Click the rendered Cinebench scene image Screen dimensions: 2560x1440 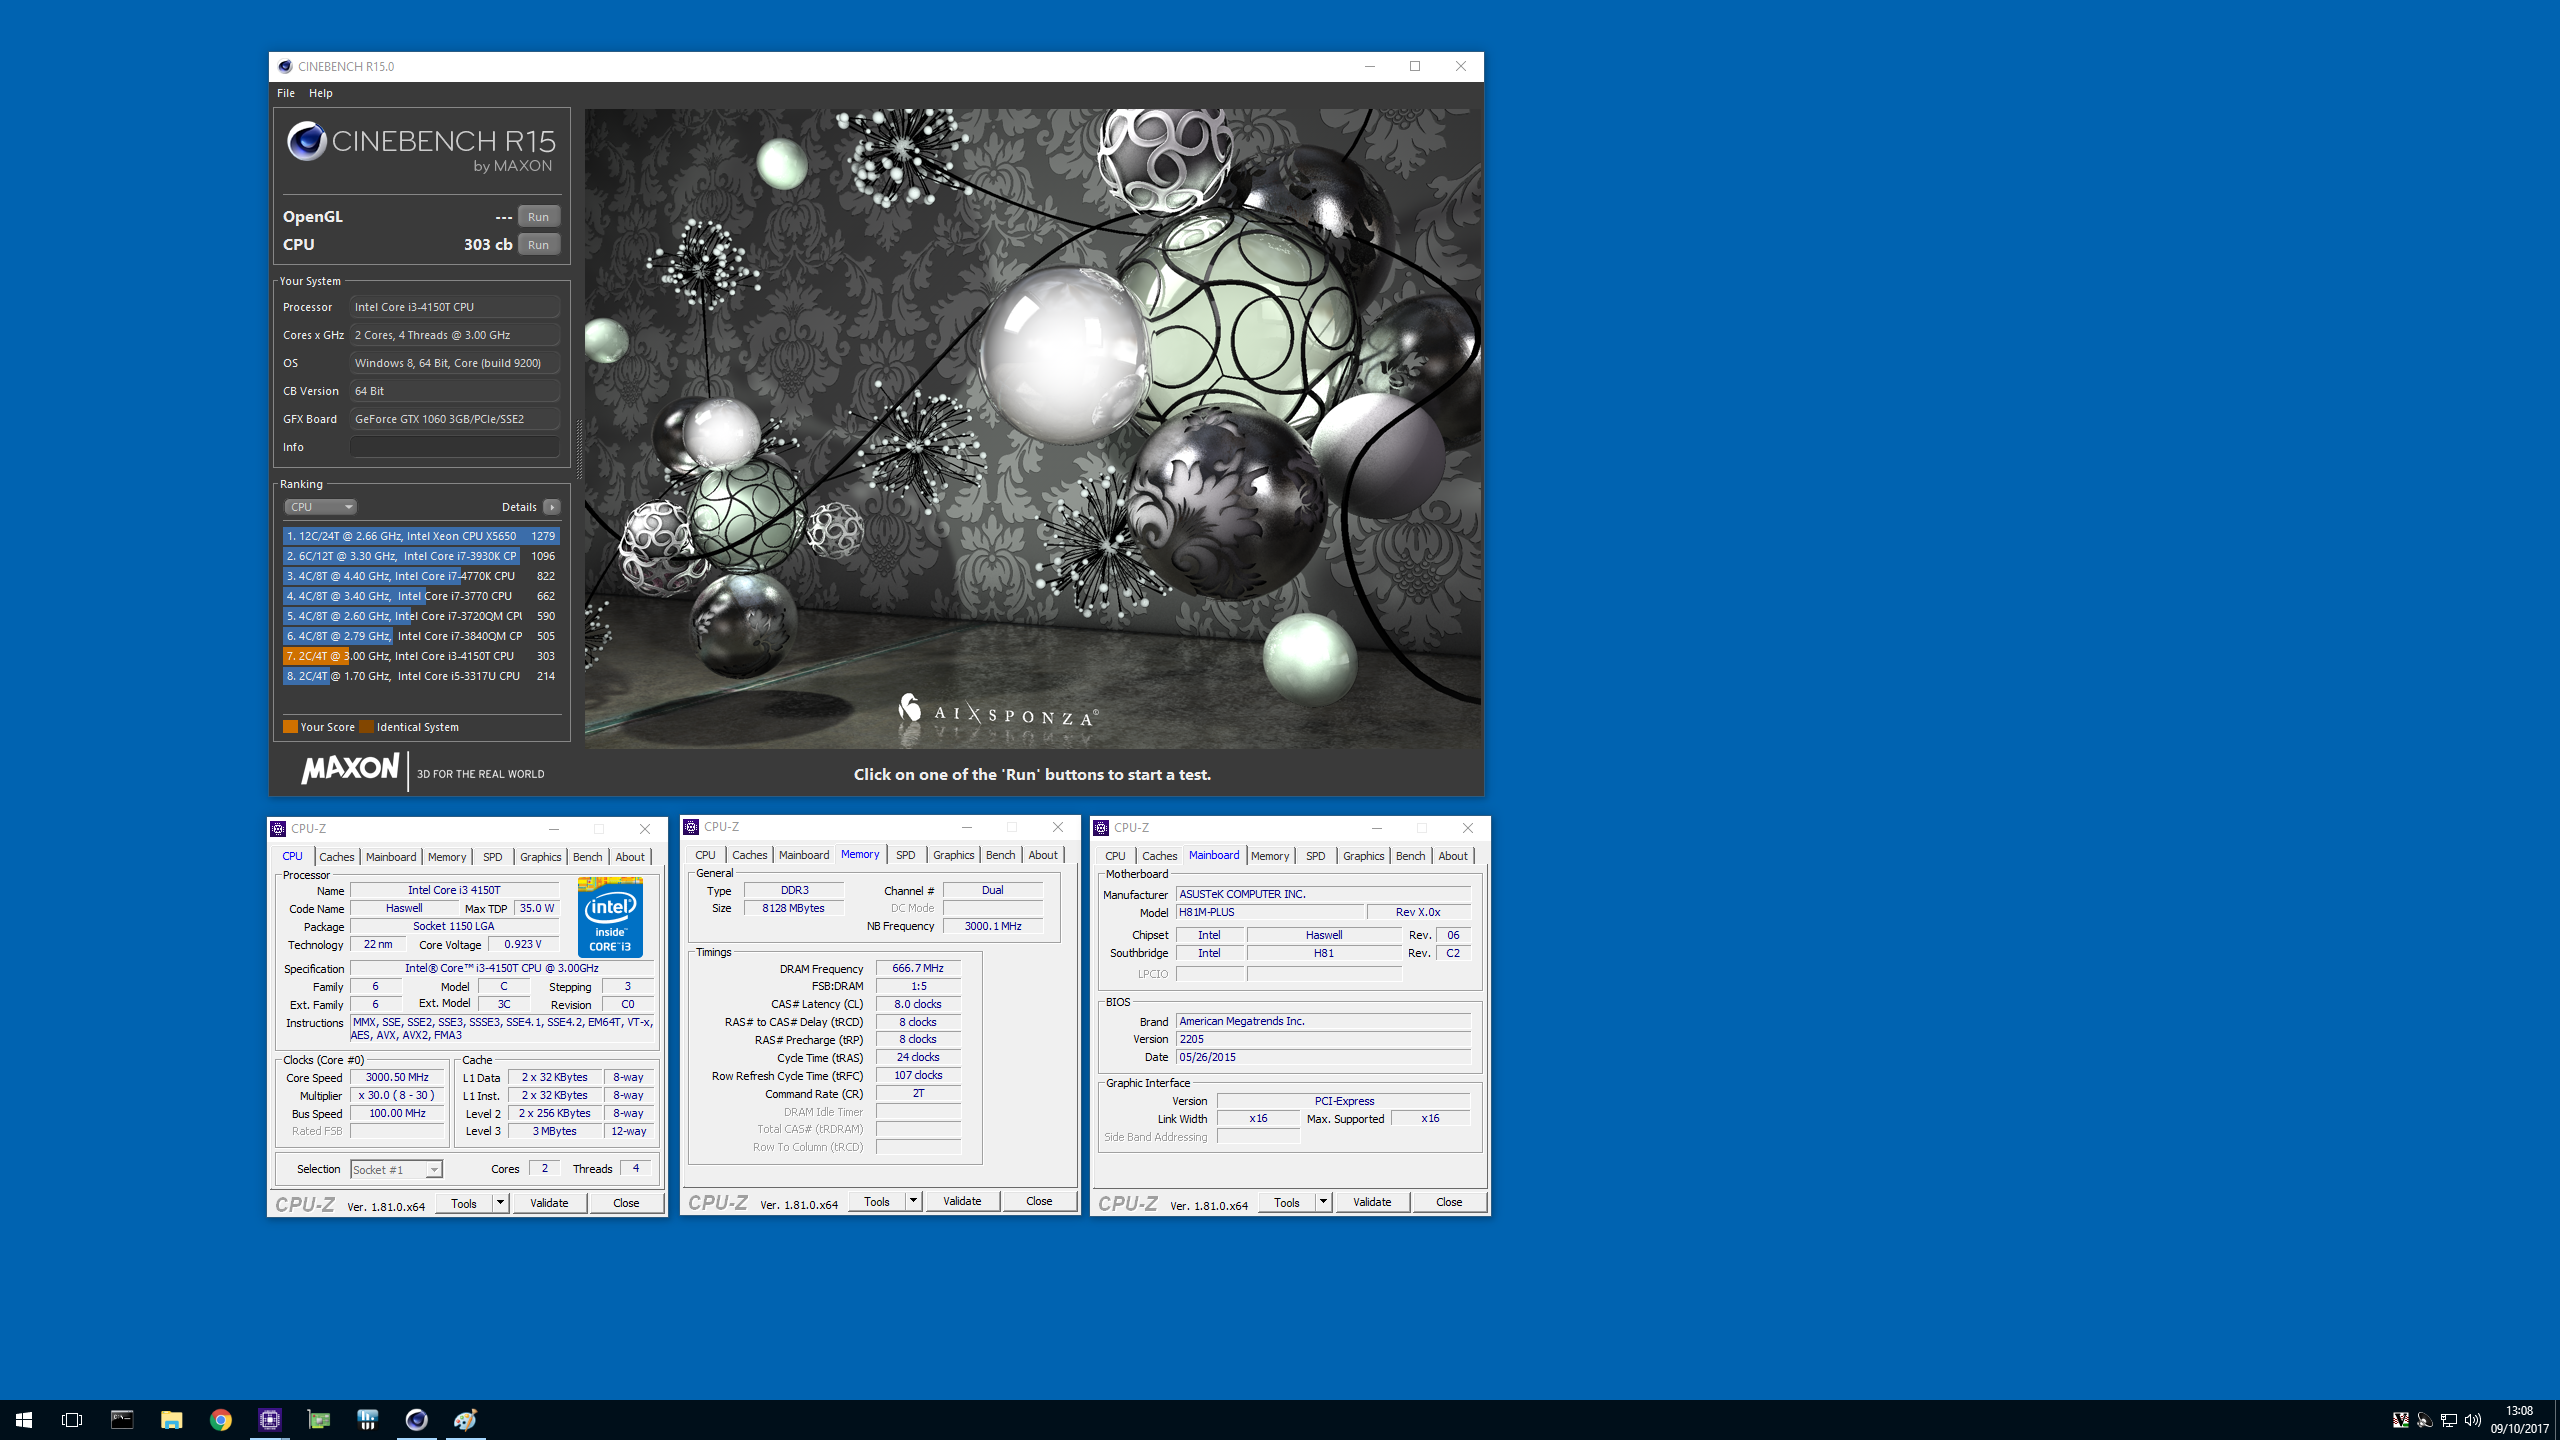point(1033,428)
